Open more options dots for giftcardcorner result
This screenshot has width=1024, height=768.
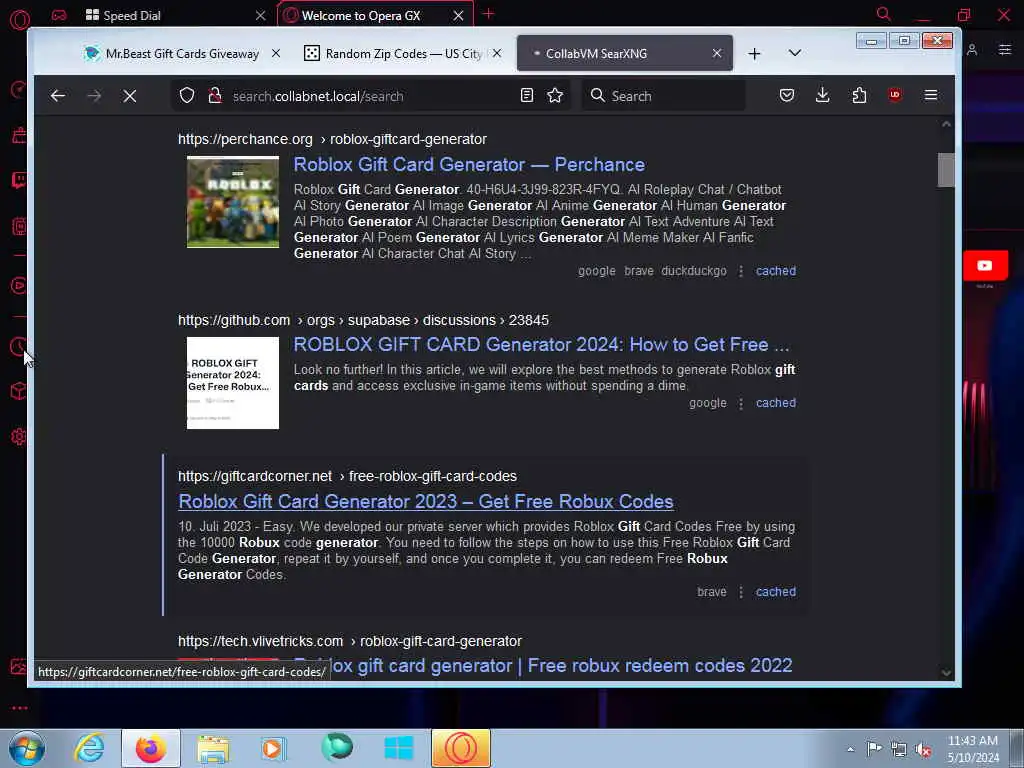coord(741,592)
